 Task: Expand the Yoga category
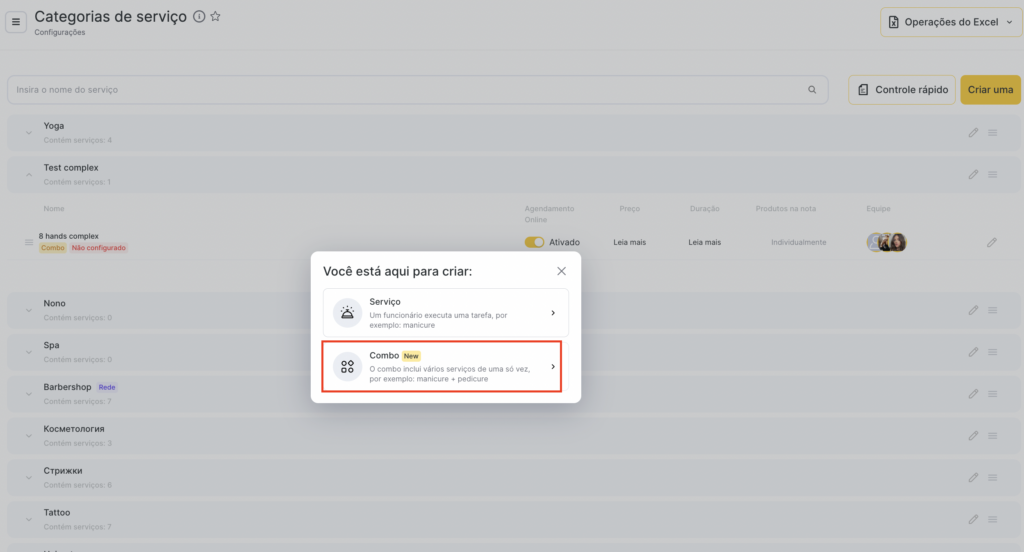click(x=29, y=133)
